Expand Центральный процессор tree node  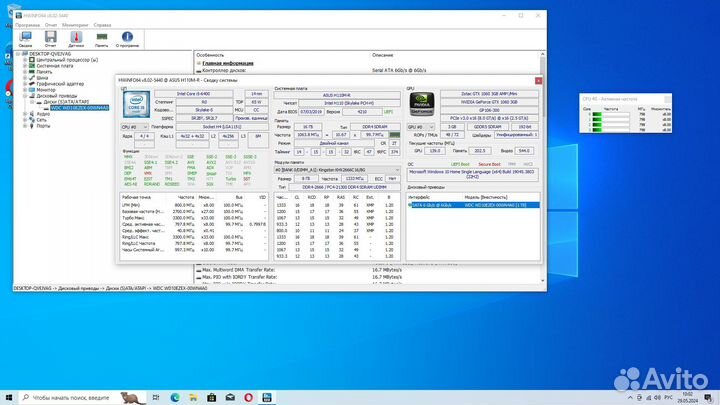click(25, 60)
